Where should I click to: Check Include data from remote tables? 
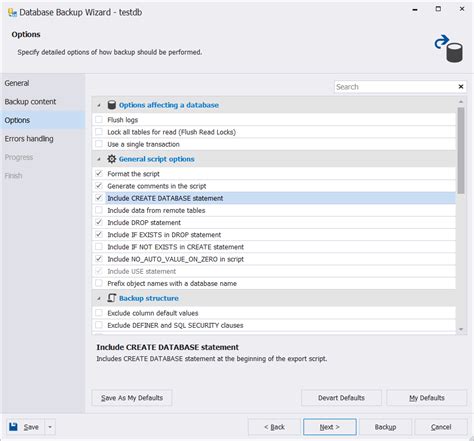[99, 210]
